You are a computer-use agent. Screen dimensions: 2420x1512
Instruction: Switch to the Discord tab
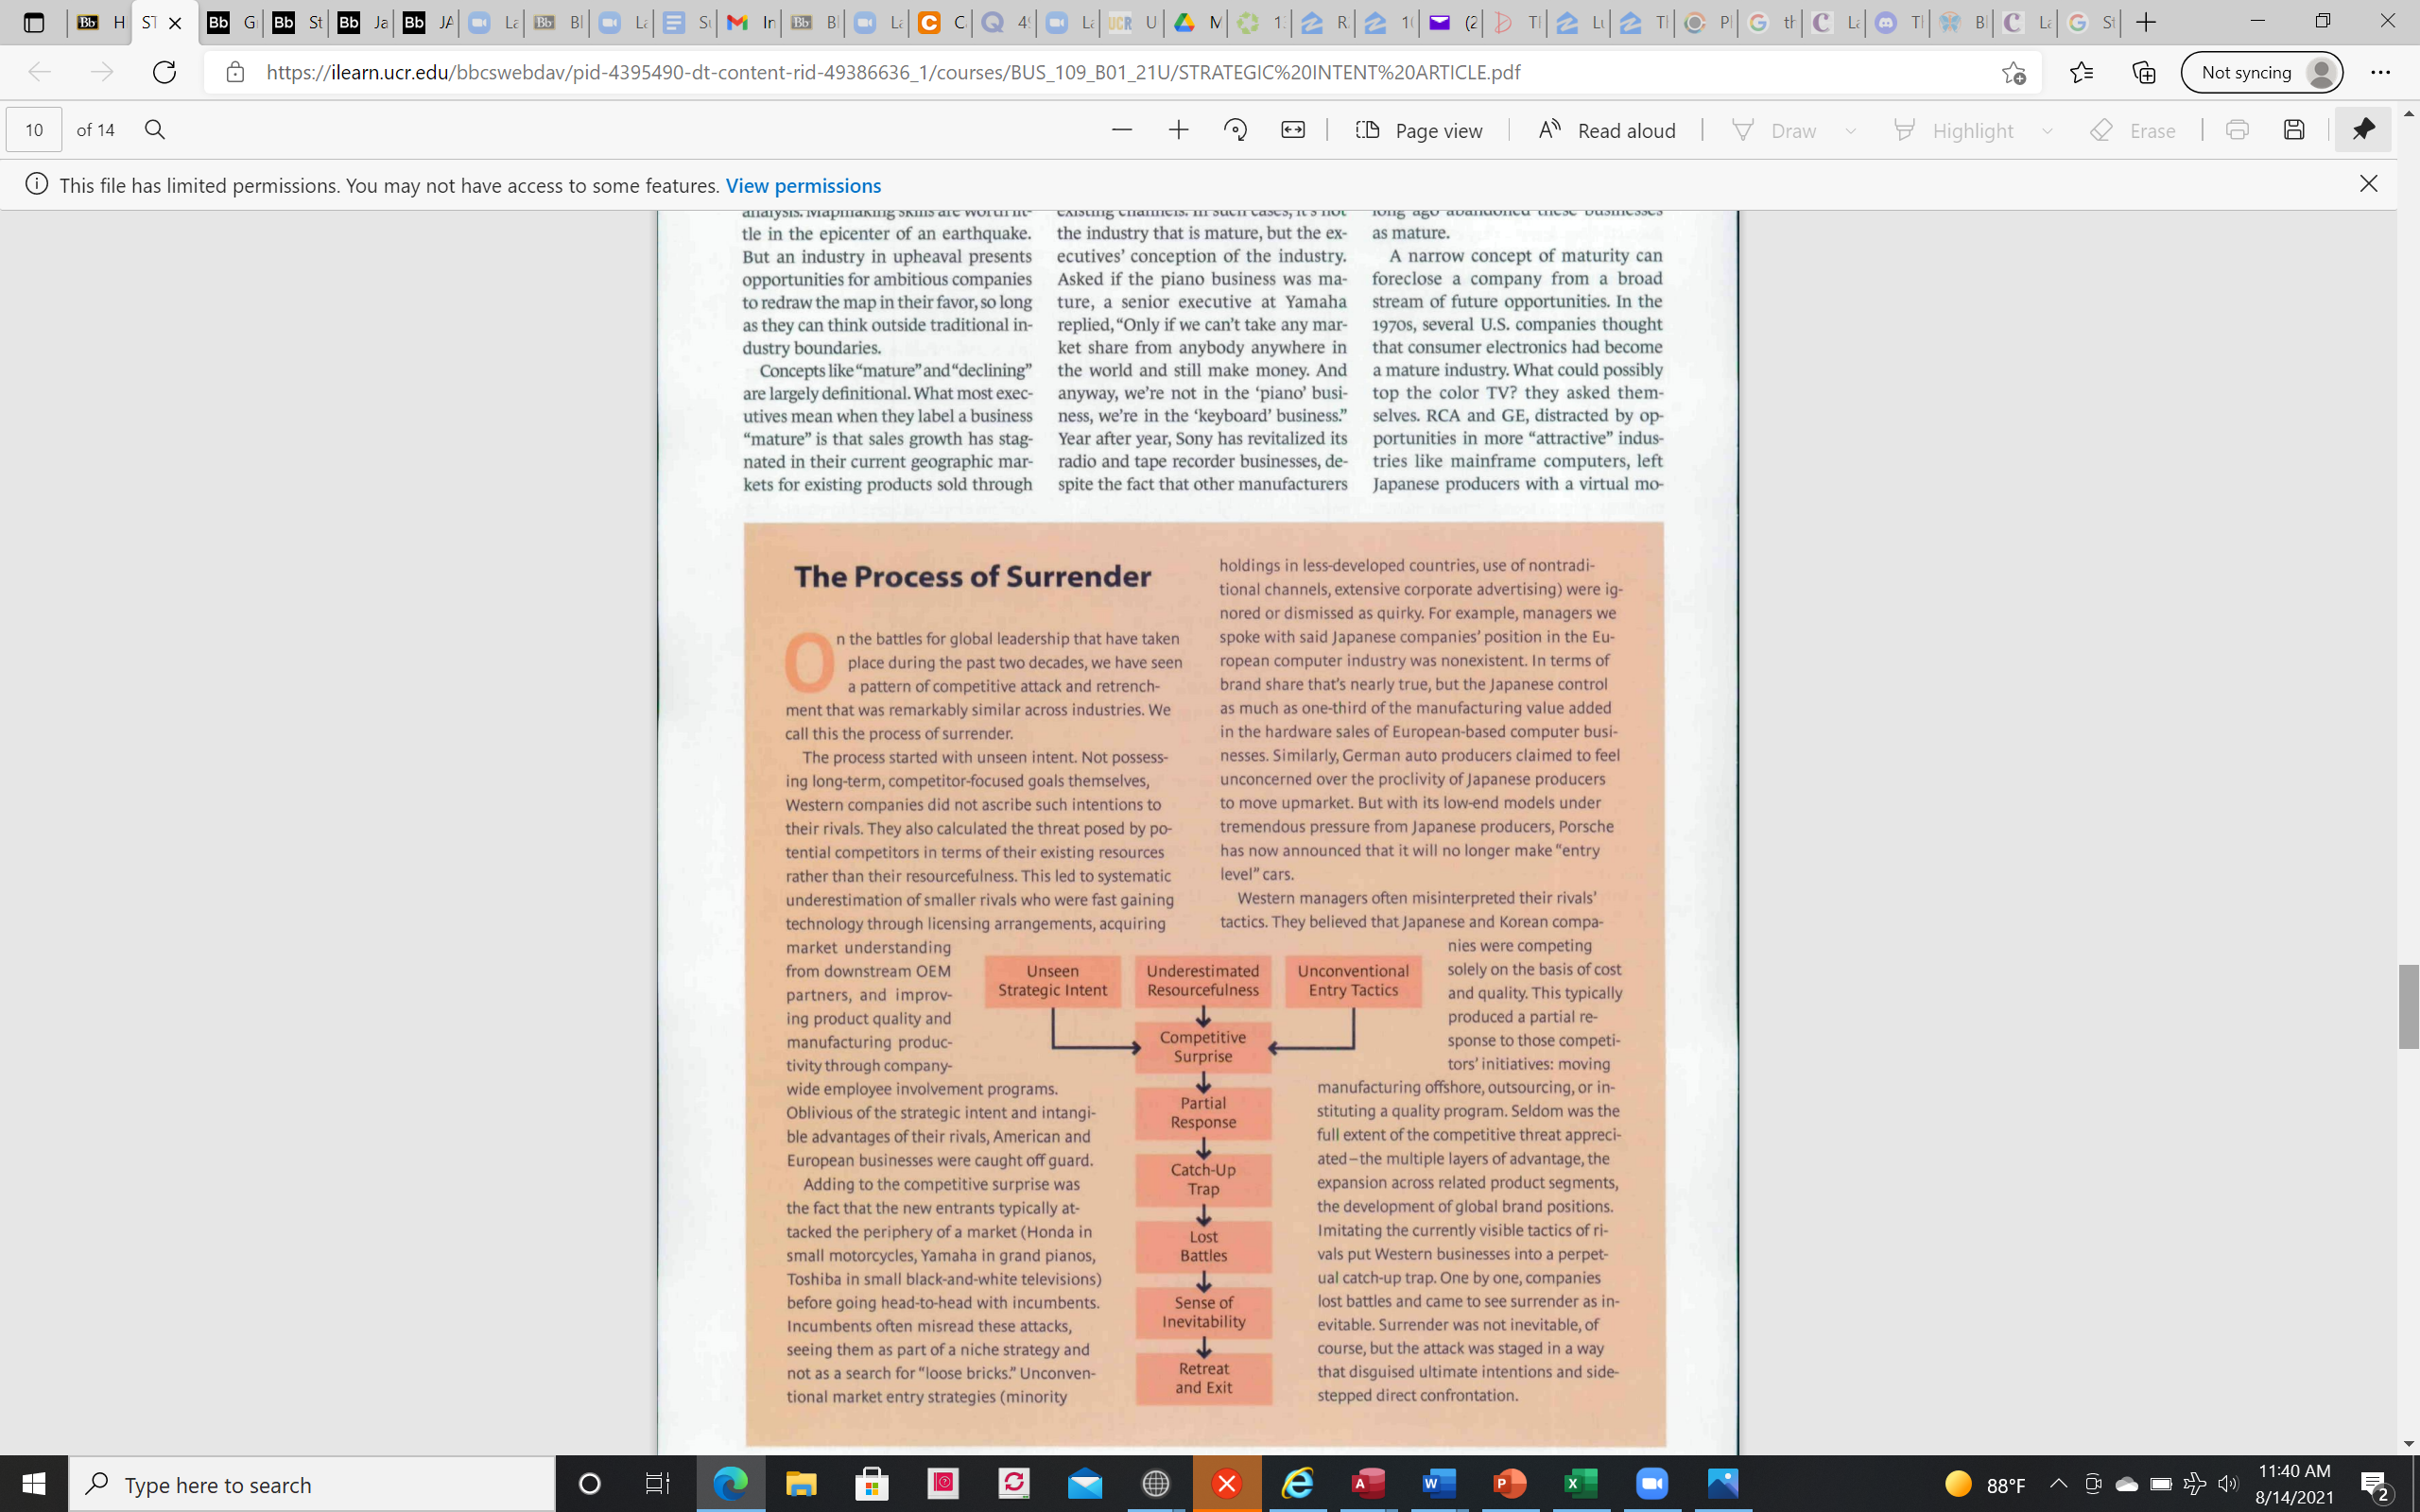pos(1898,22)
